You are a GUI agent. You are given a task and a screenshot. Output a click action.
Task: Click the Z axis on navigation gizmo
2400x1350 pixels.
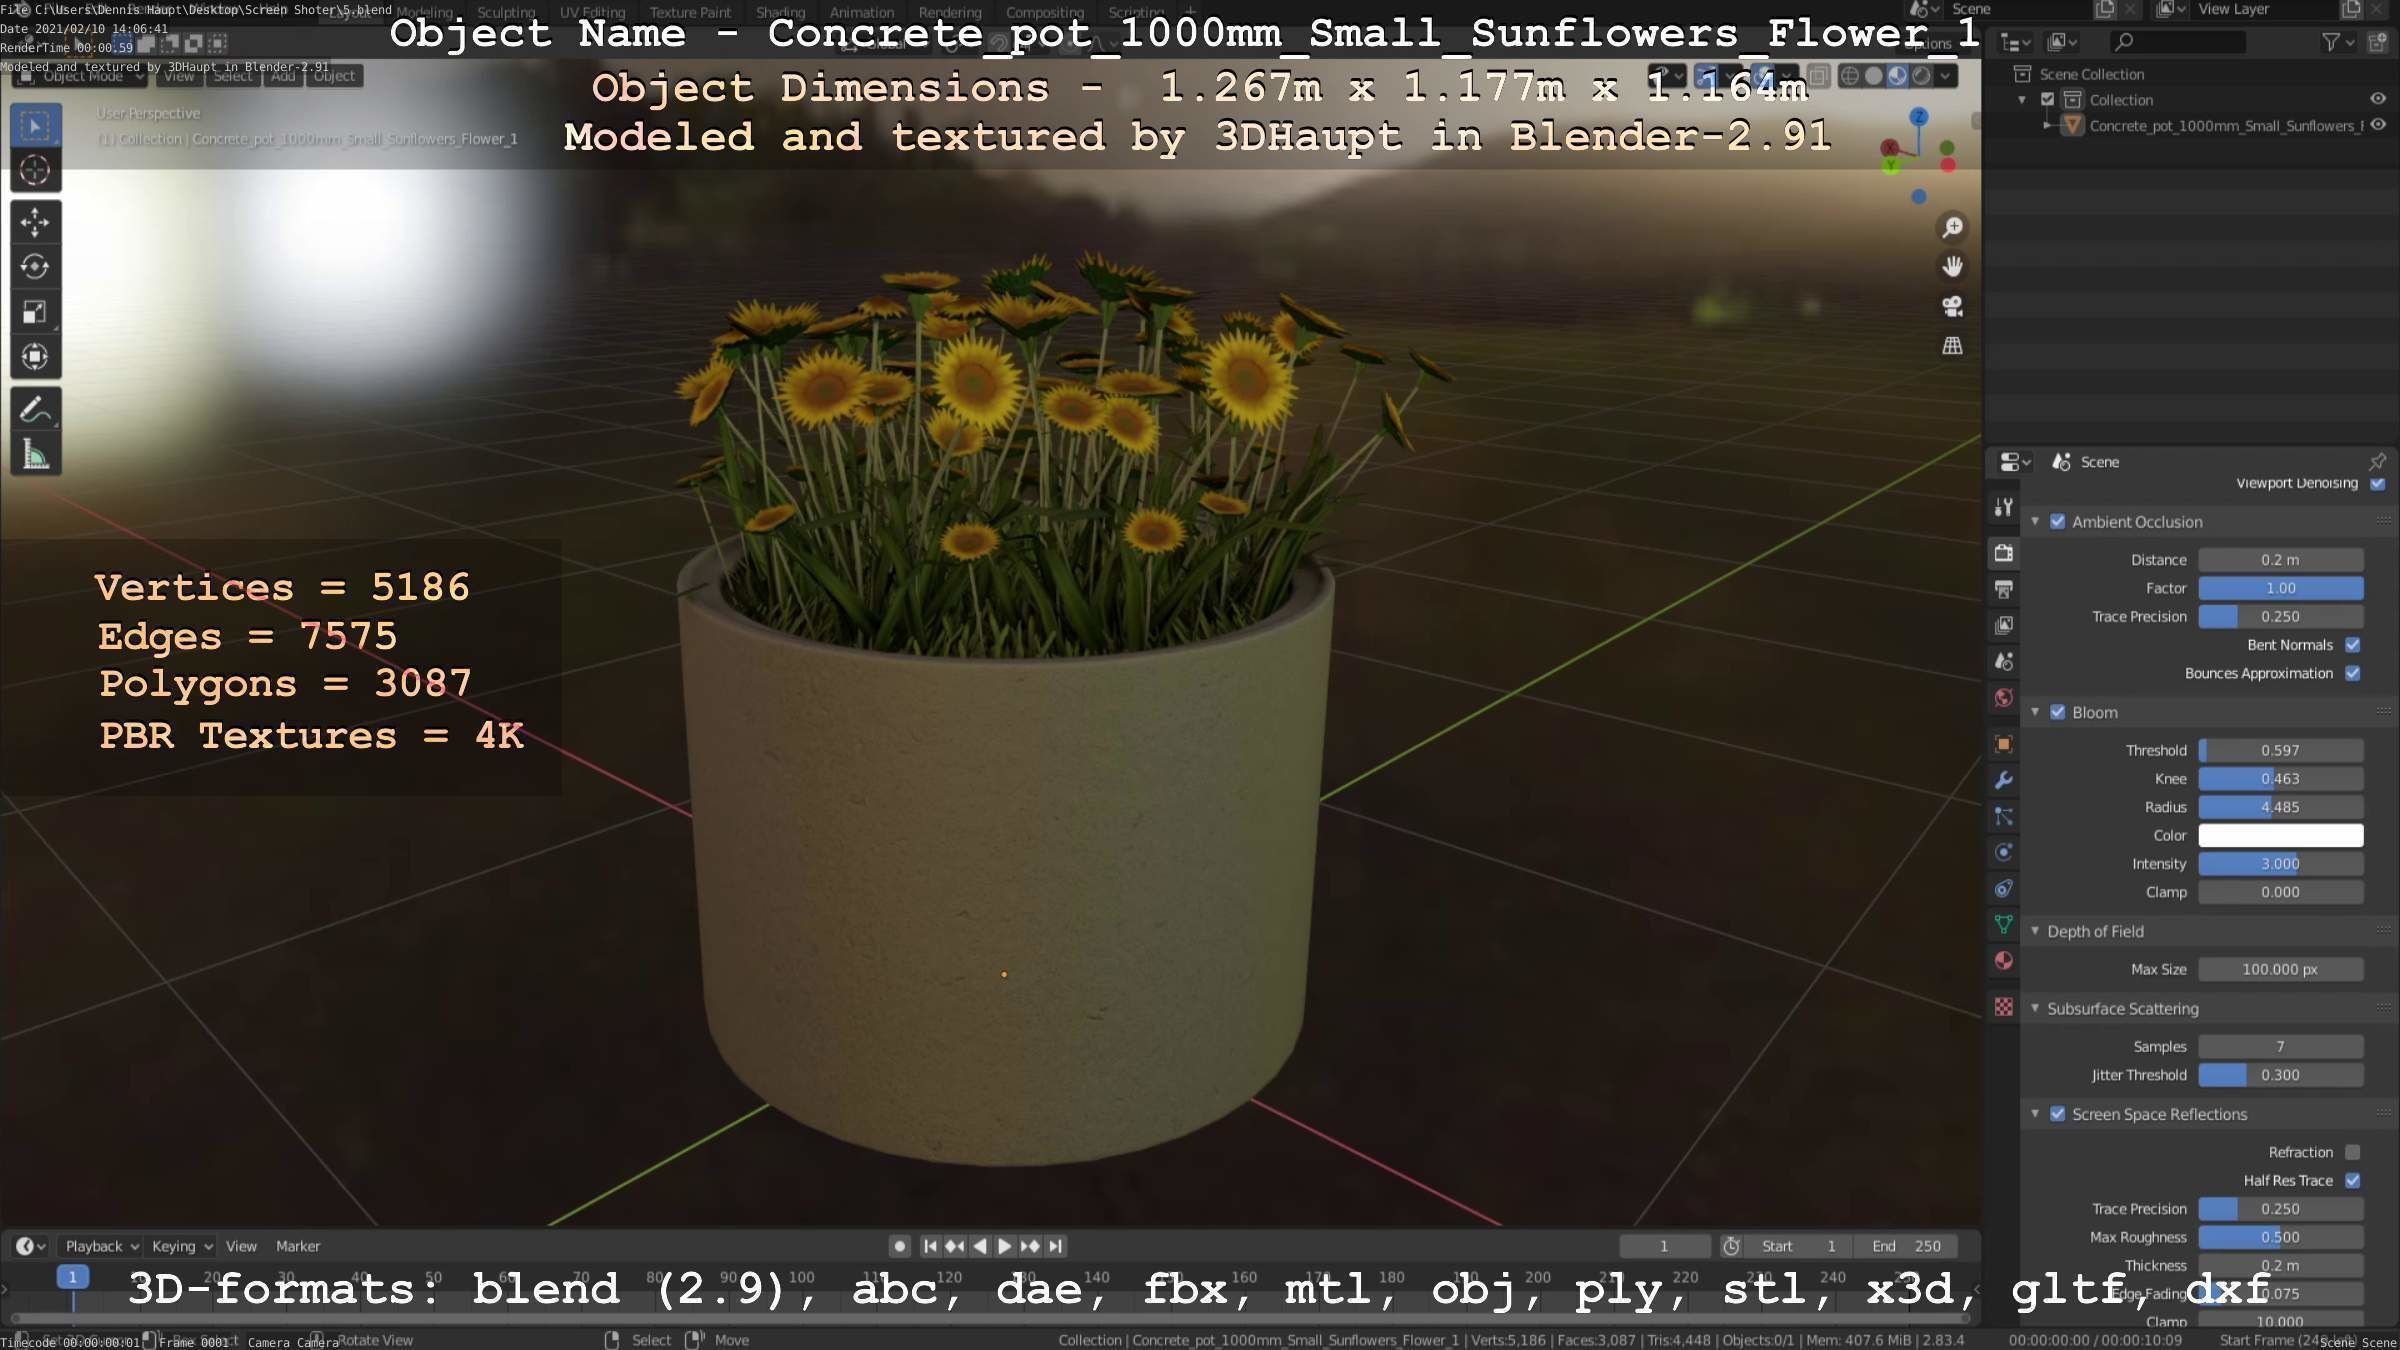pos(1918,117)
